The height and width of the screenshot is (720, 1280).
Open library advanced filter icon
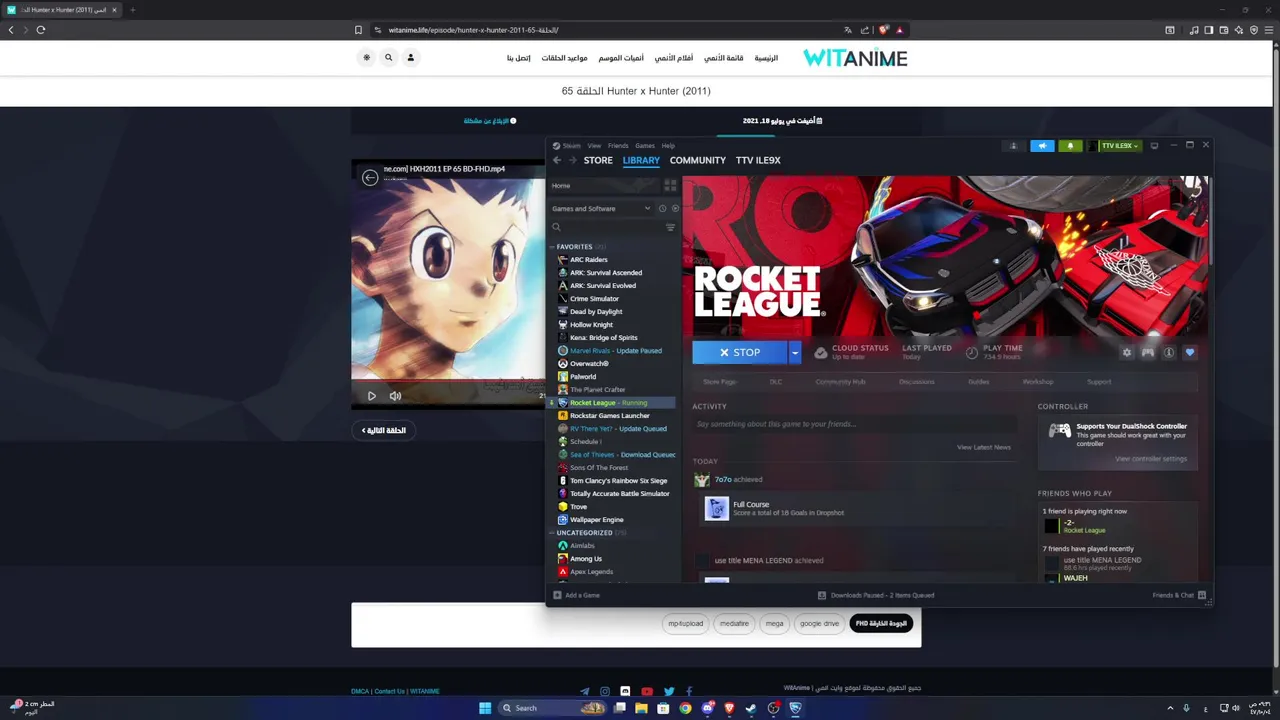[670, 227]
